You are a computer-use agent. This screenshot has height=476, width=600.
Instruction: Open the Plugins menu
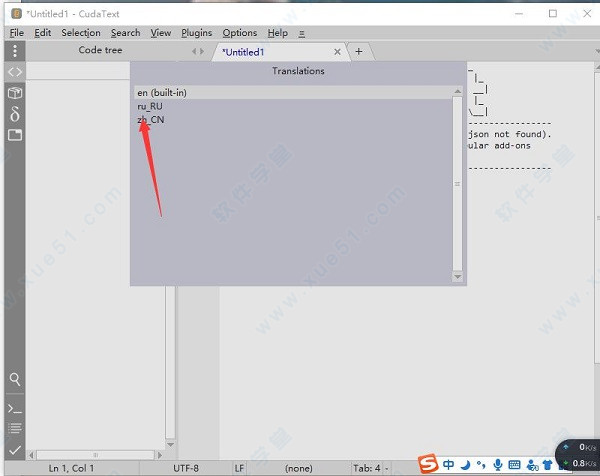[x=196, y=33]
